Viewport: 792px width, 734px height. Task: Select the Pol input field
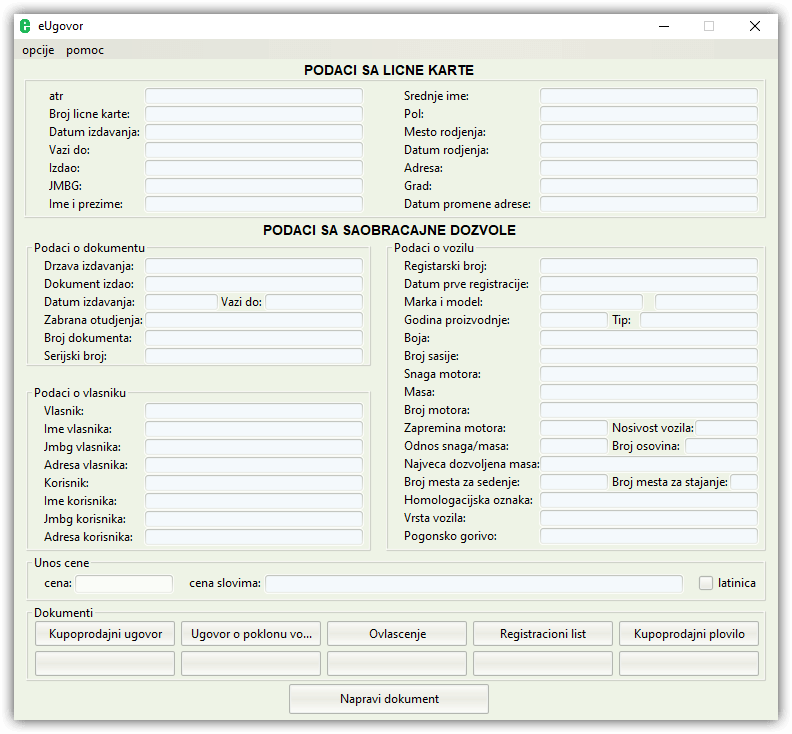(649, 114)
